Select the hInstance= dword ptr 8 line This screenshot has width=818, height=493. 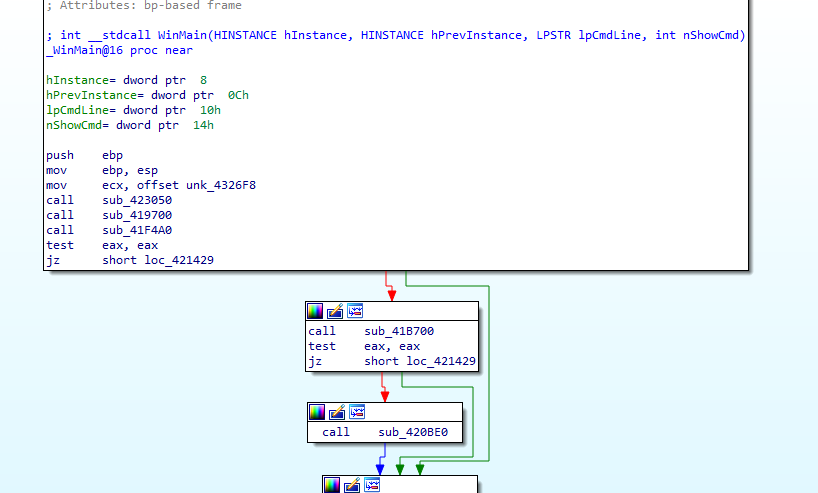tap(126, 80)
